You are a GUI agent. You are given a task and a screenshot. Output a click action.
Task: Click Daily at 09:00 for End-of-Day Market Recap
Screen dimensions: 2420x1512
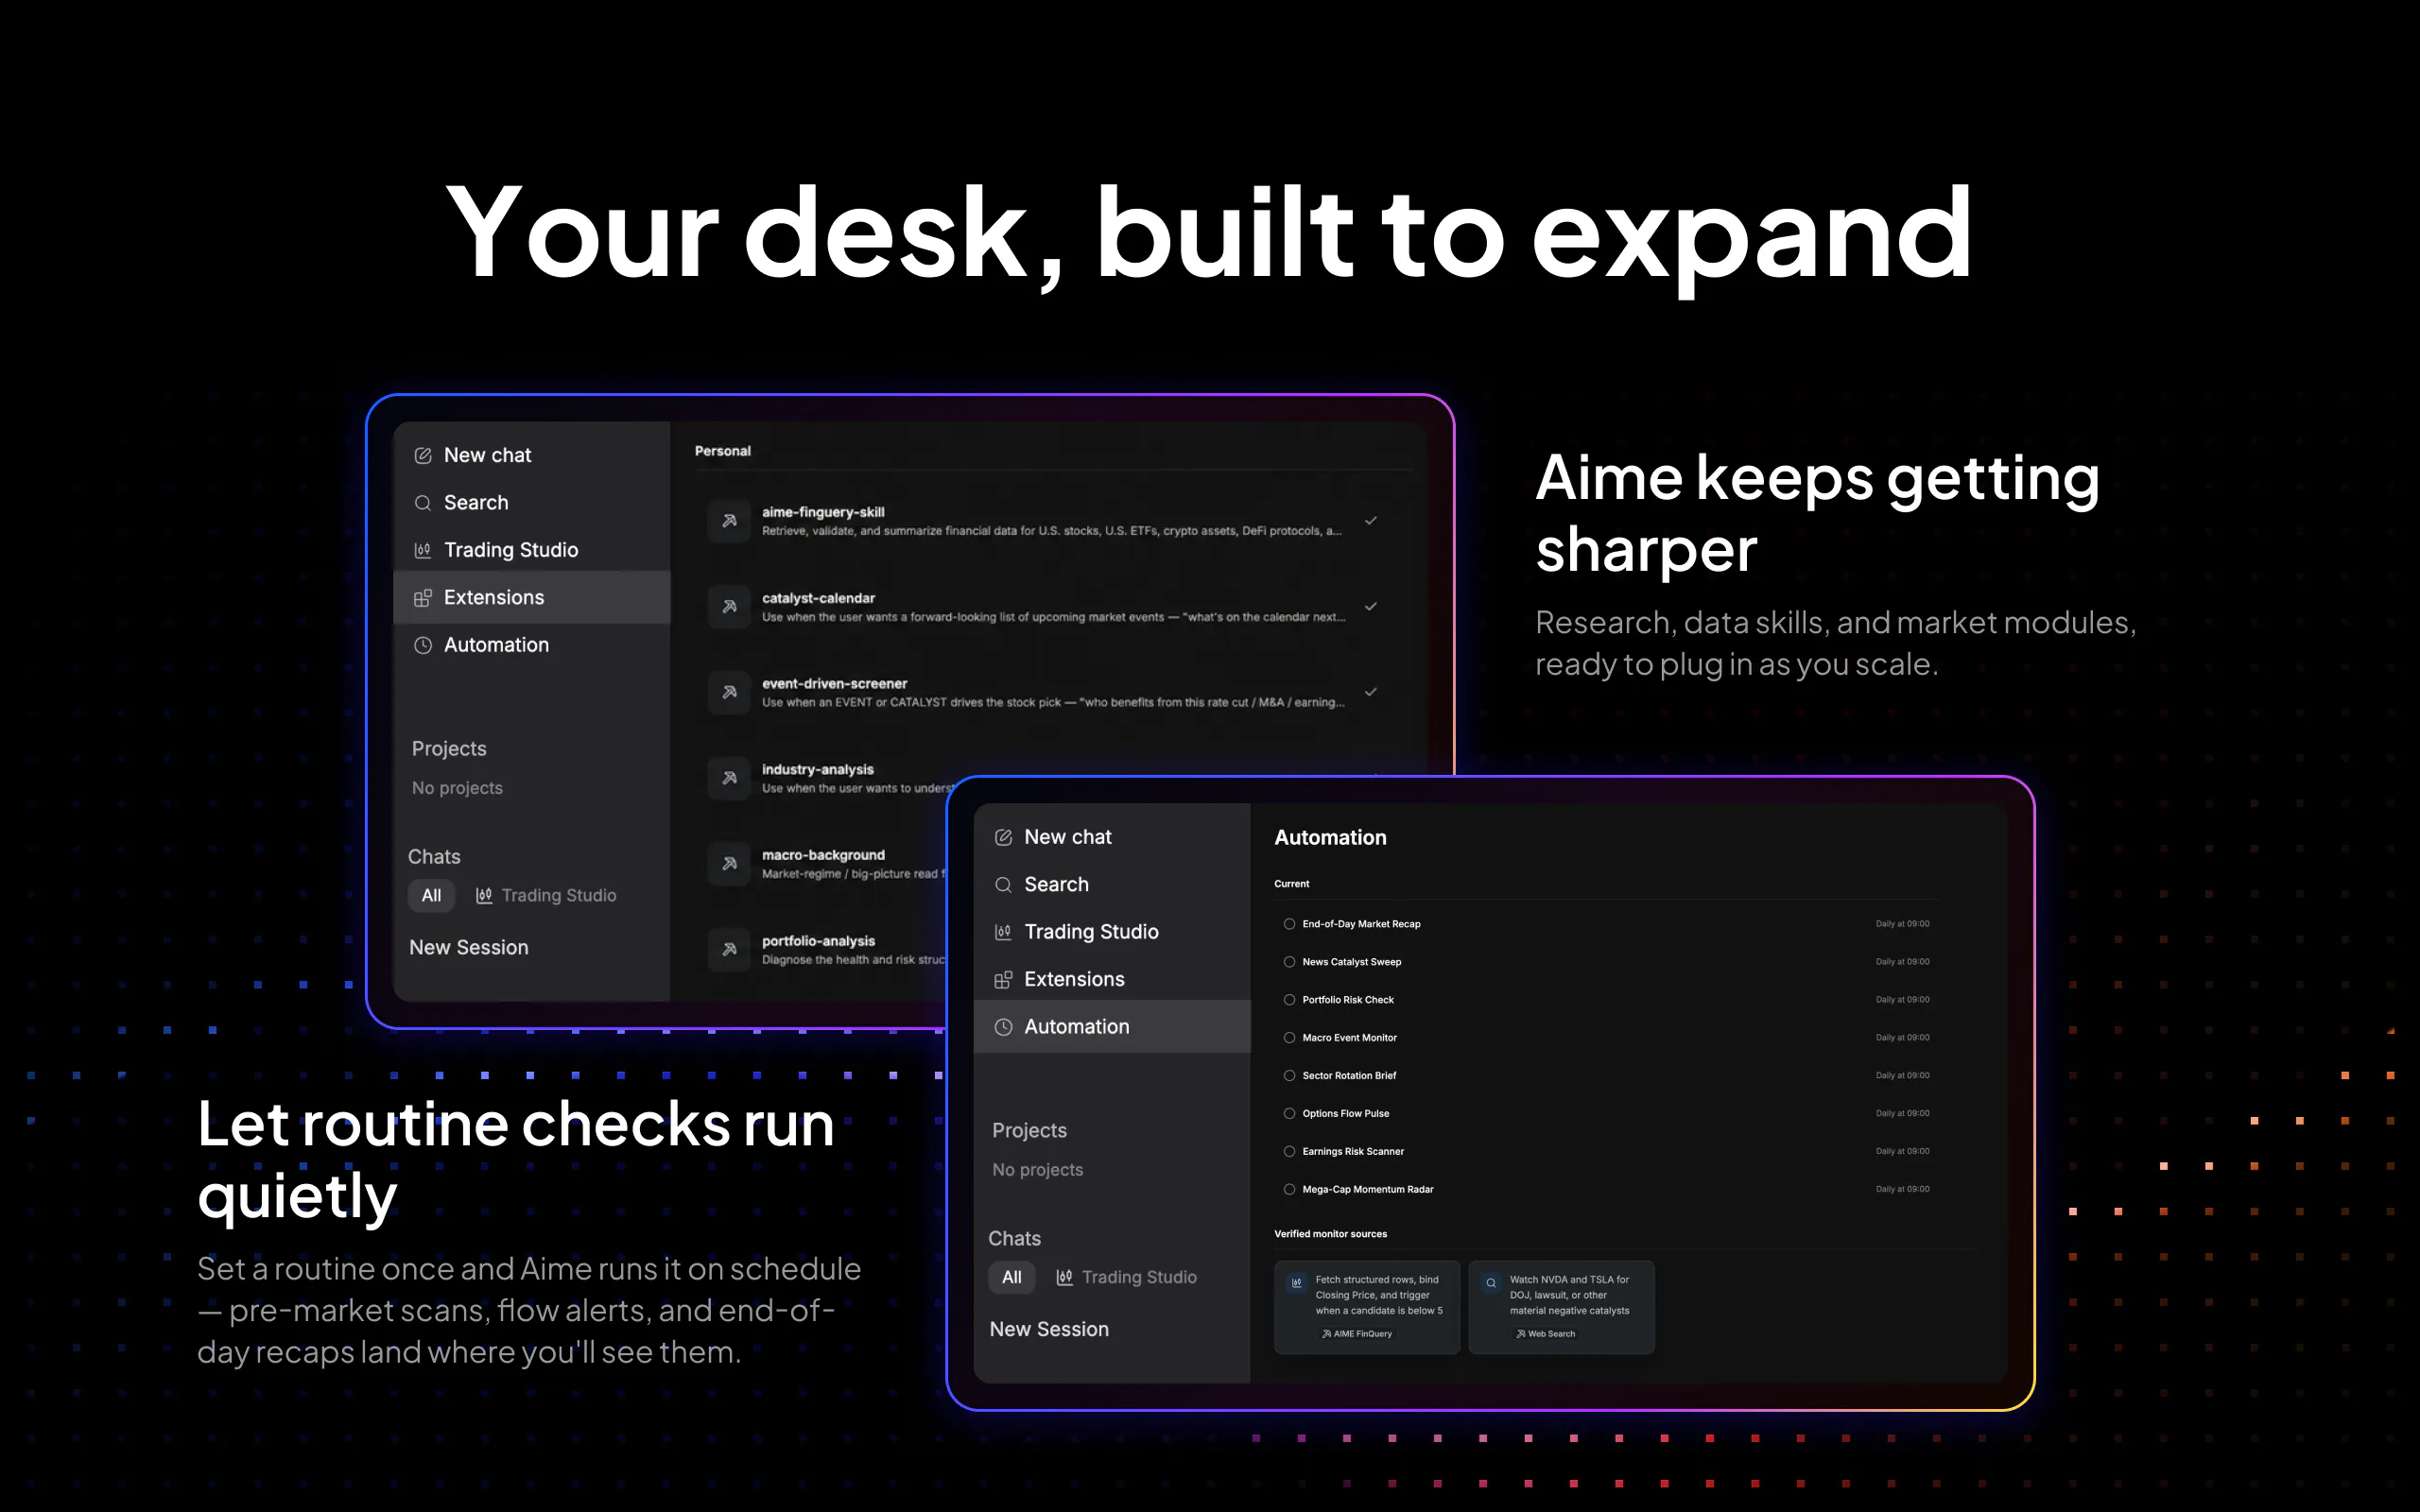(x=1902, y=924)
